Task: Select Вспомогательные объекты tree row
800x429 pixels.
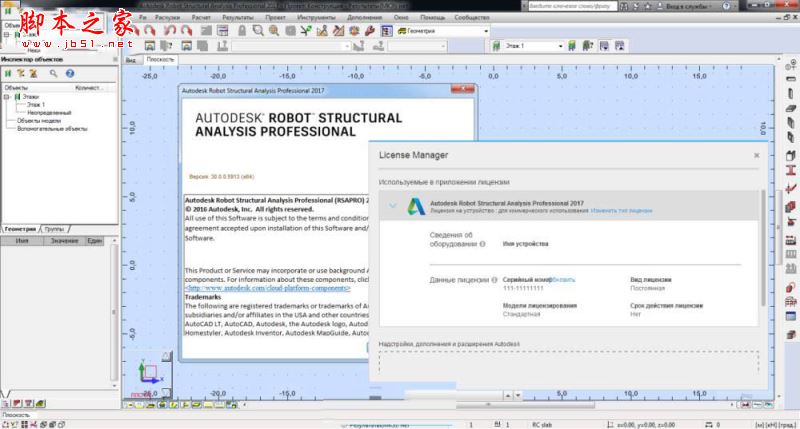Action: pyautogui.click(x=52, y=129)
